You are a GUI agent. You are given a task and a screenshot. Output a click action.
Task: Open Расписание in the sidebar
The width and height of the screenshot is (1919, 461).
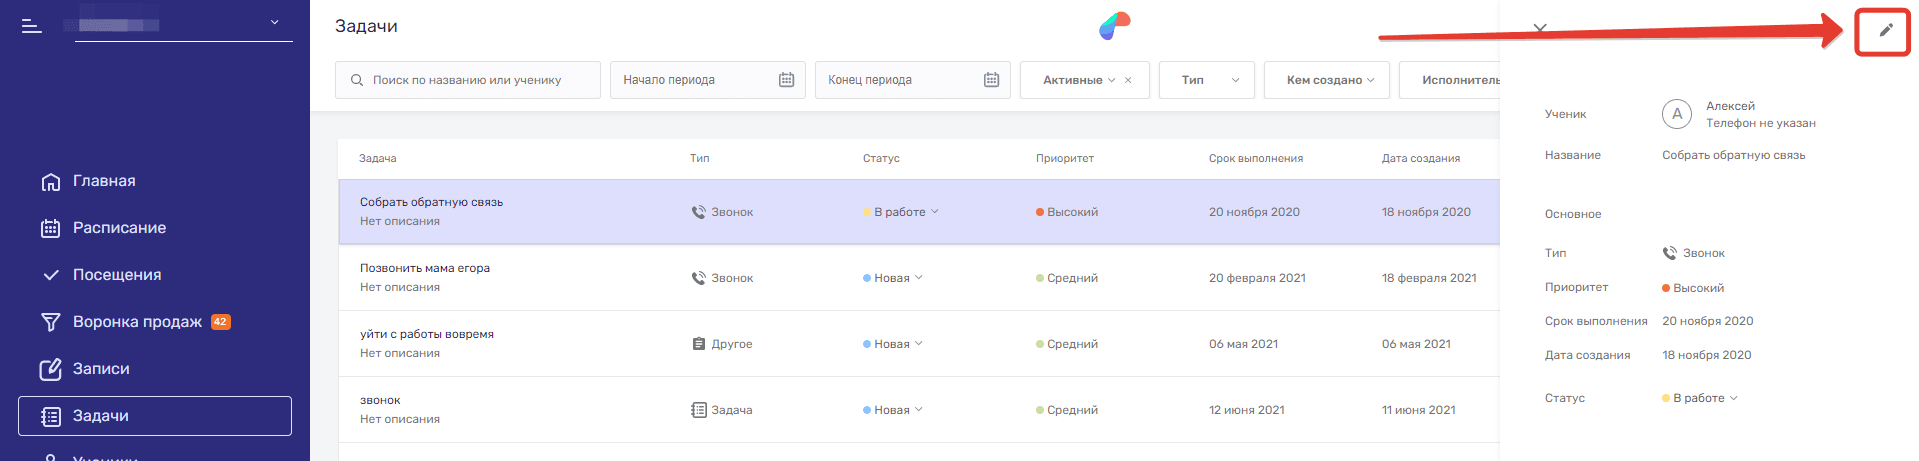click(119, 228)
